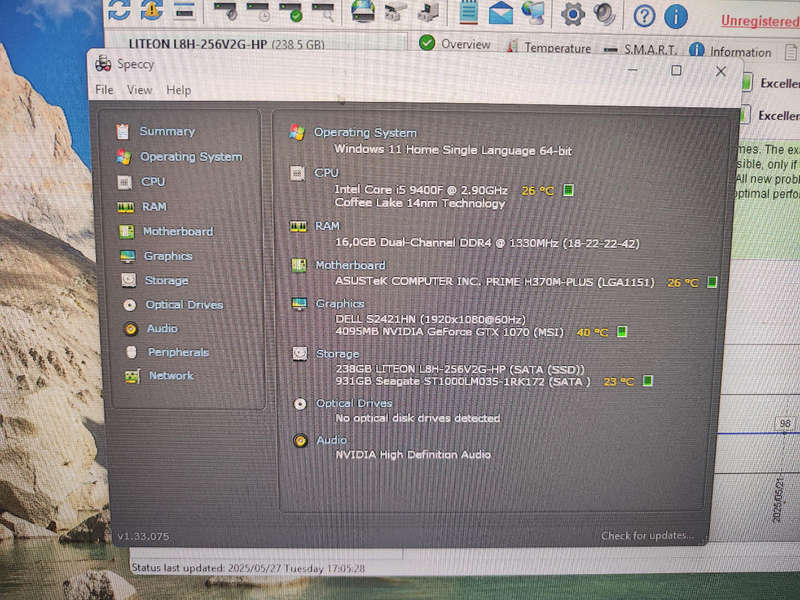This screenshot has width=800, height=600.
Task: Click the blue envelope email icon
Action: pos(501,13)
